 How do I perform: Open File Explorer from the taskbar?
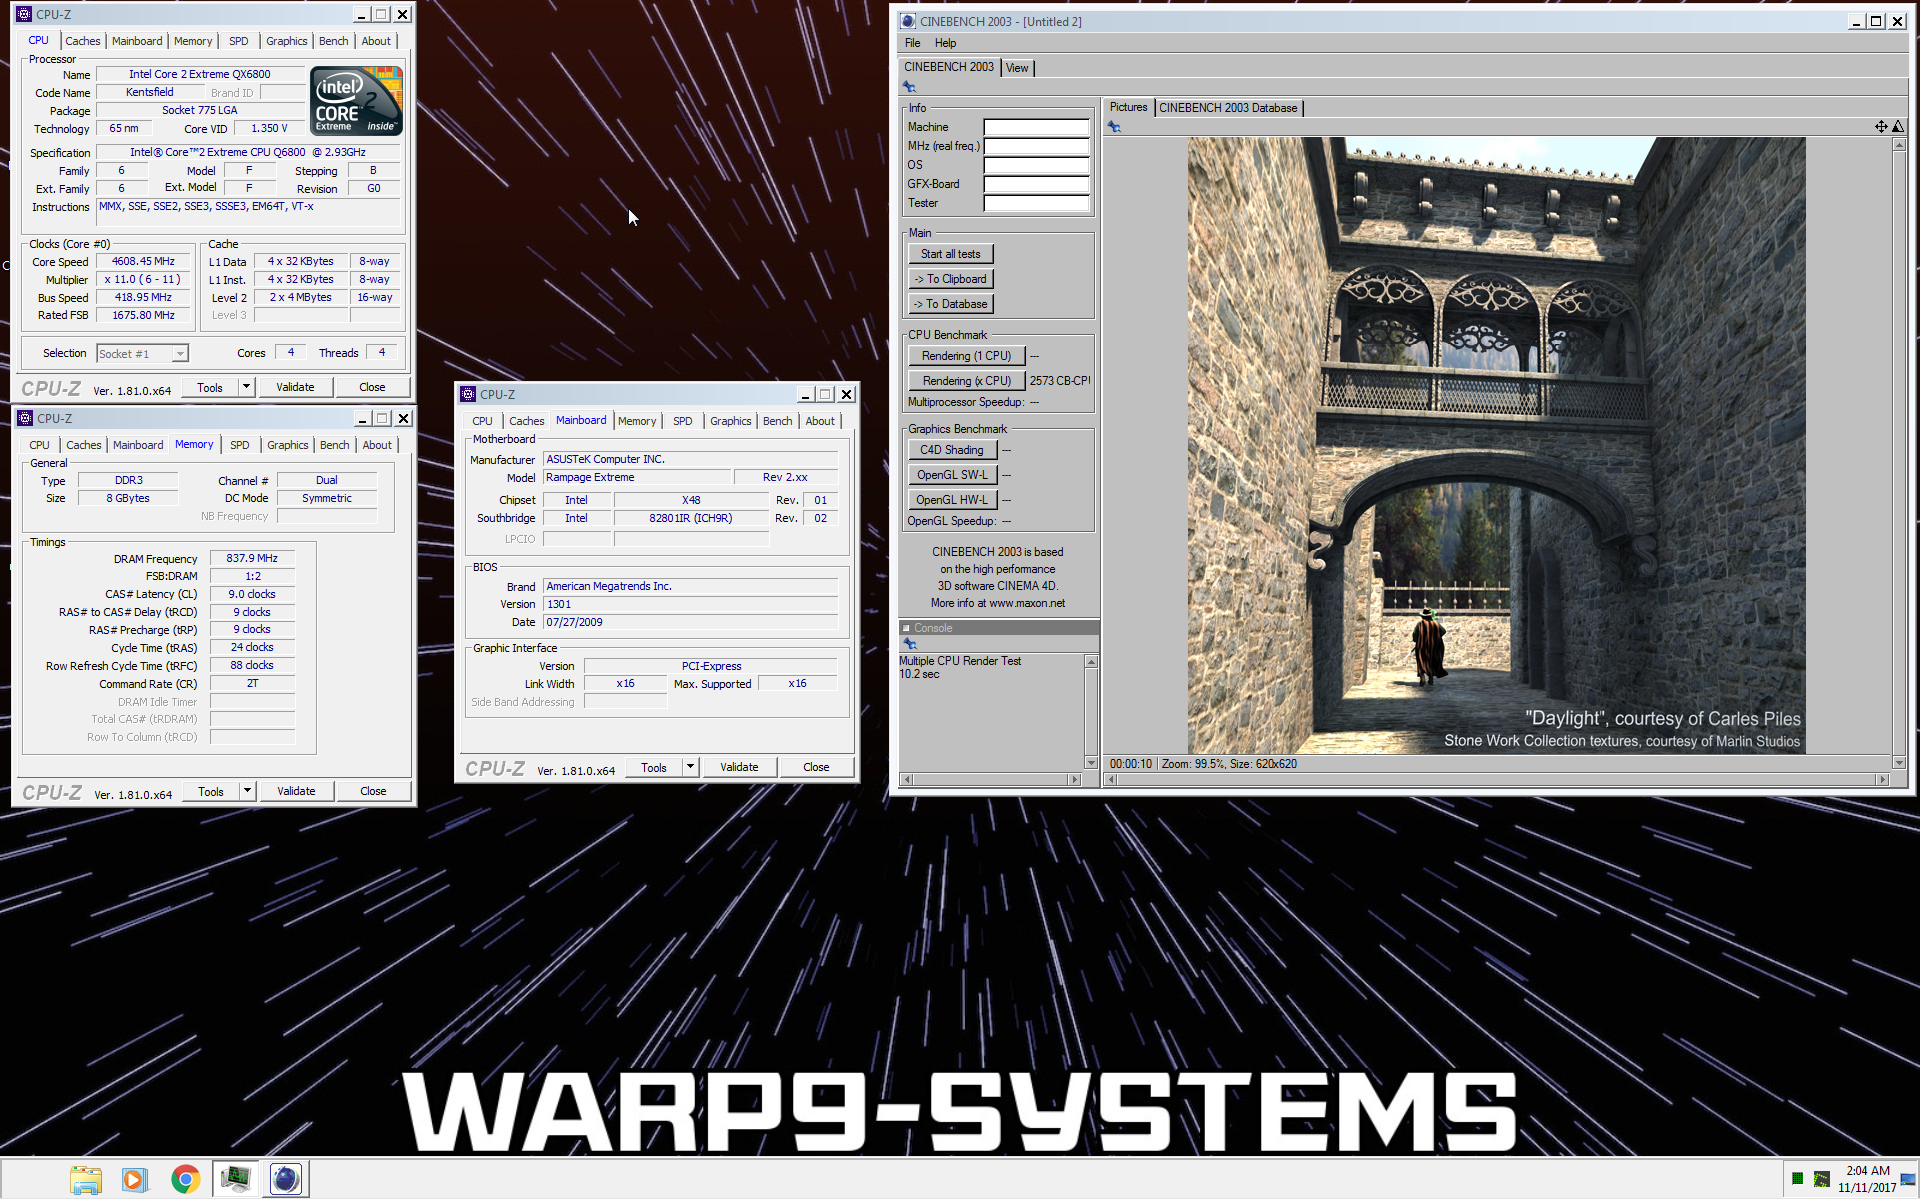tap(86, 1180)
